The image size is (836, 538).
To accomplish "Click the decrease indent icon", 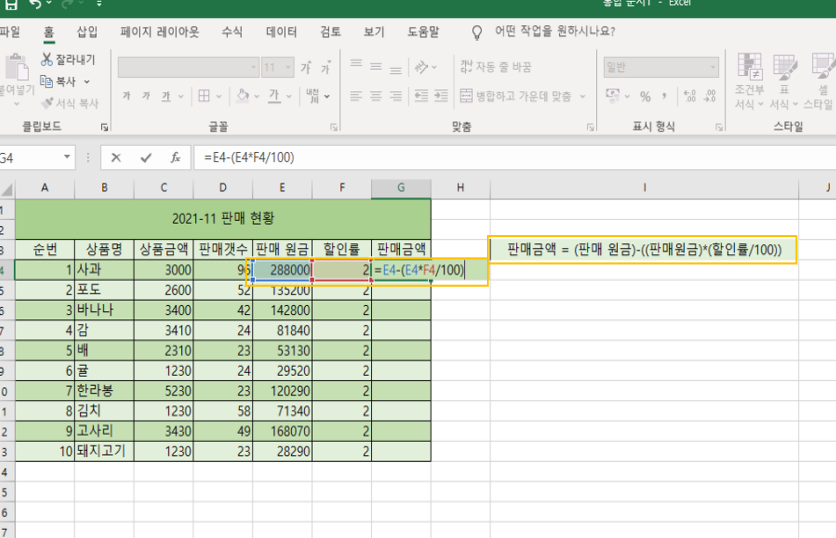I will pyautogui.click(x=421, y=96).
